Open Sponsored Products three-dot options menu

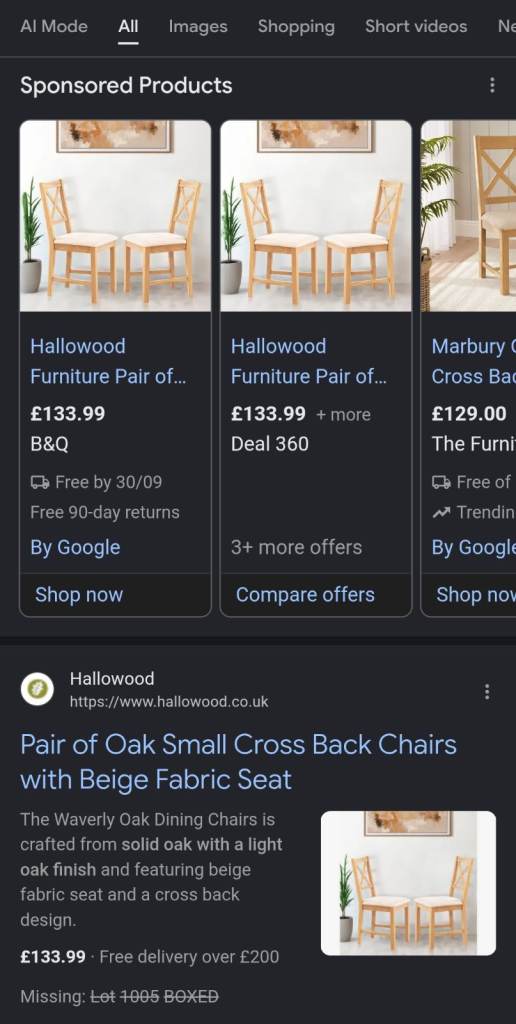(492, 85)
